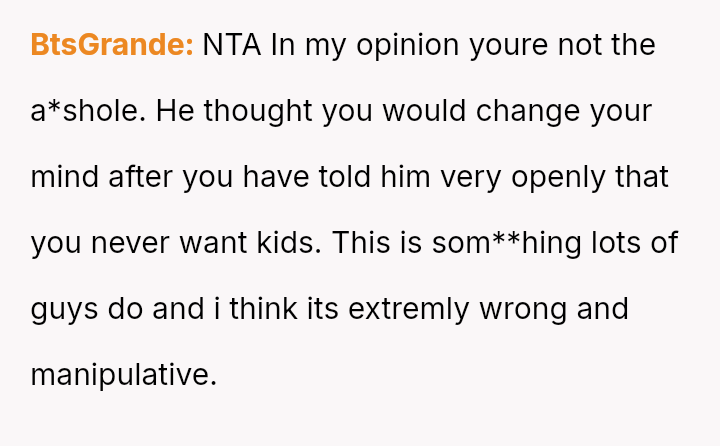Click the word change in second line
Screen dimensions: 720x446
click(x=528, y=112)
